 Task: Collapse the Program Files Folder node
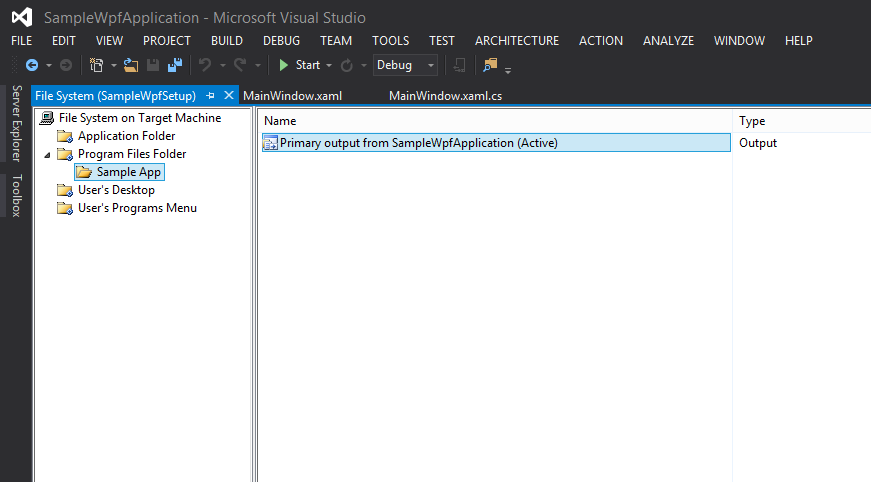point(47,155)
